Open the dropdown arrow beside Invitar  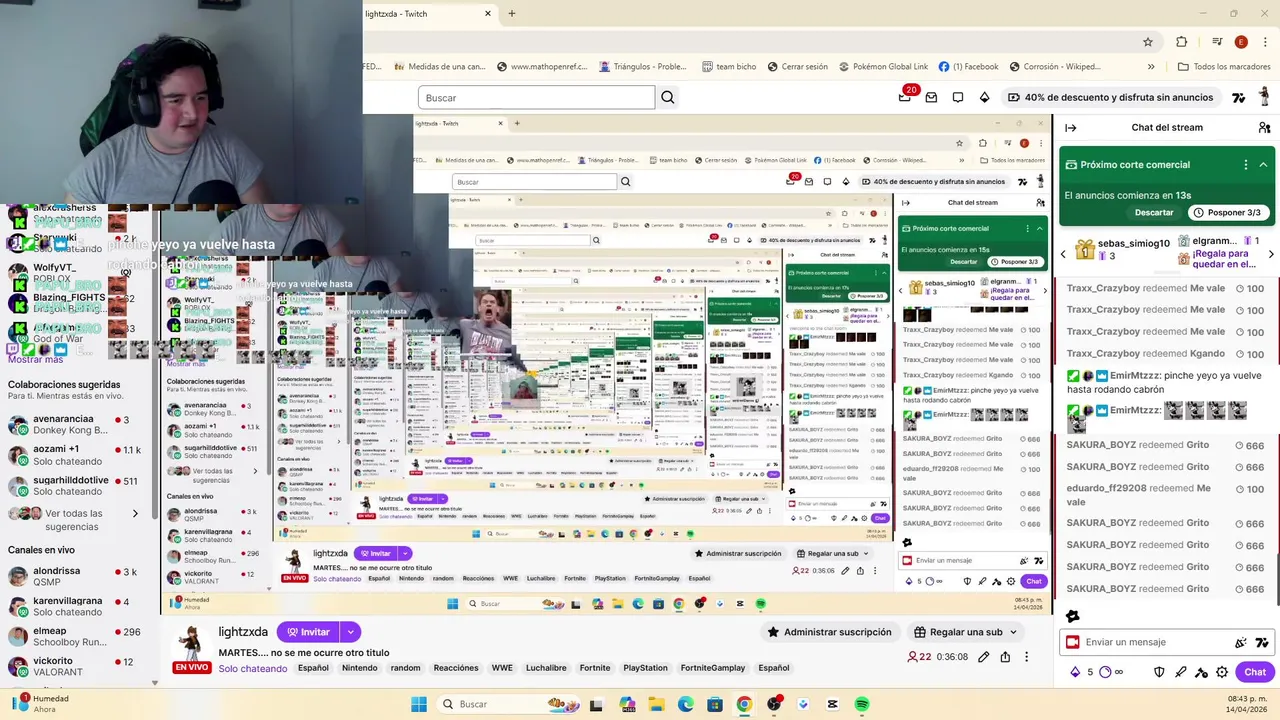[350, 632]
